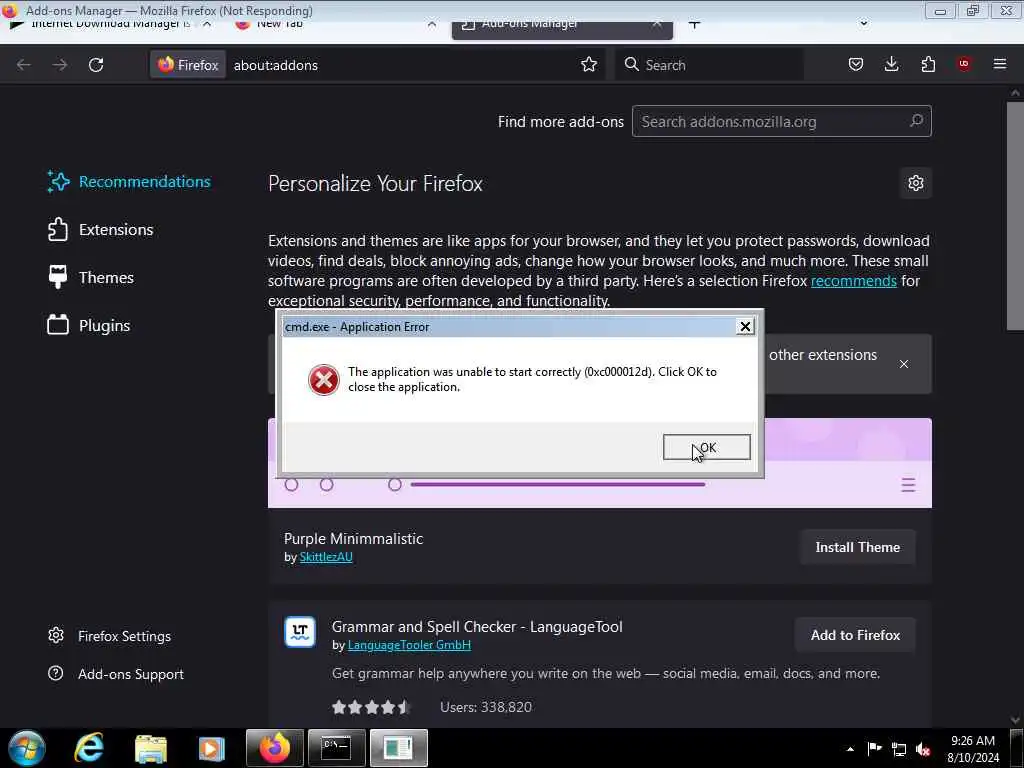The width and height of the screenshot is (1024, 768).
Task: Click the Firefox back arrow
Action: click(24, 65)
